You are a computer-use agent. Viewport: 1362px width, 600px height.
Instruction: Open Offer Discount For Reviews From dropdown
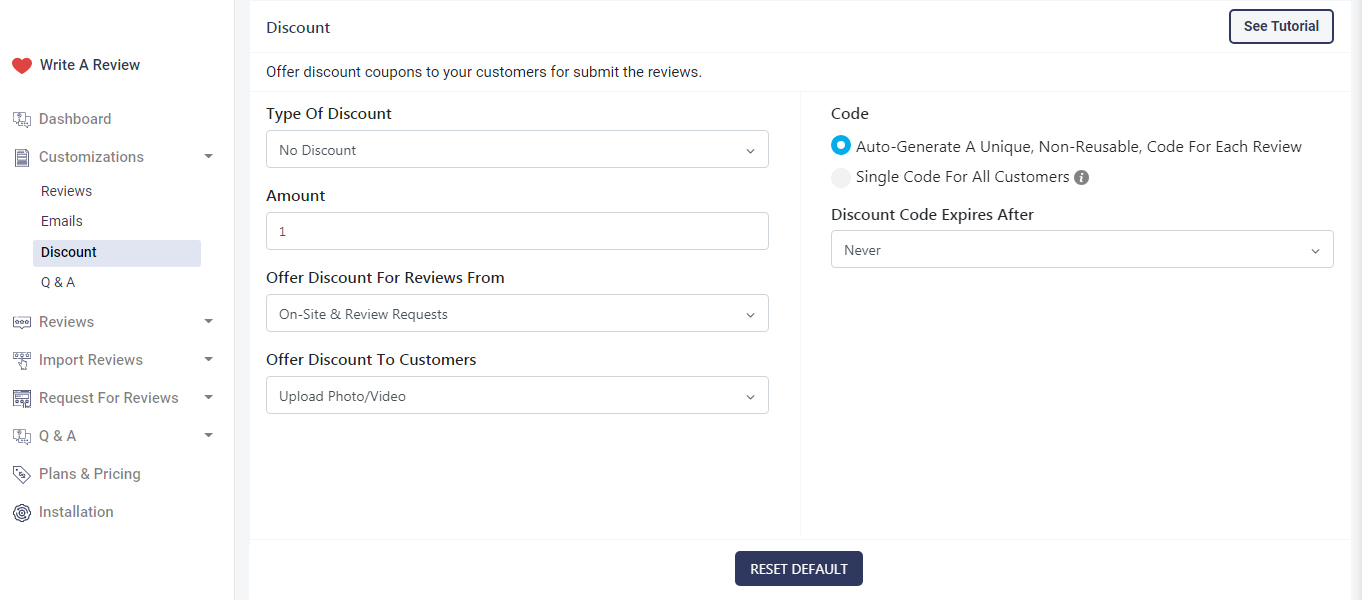517,314
